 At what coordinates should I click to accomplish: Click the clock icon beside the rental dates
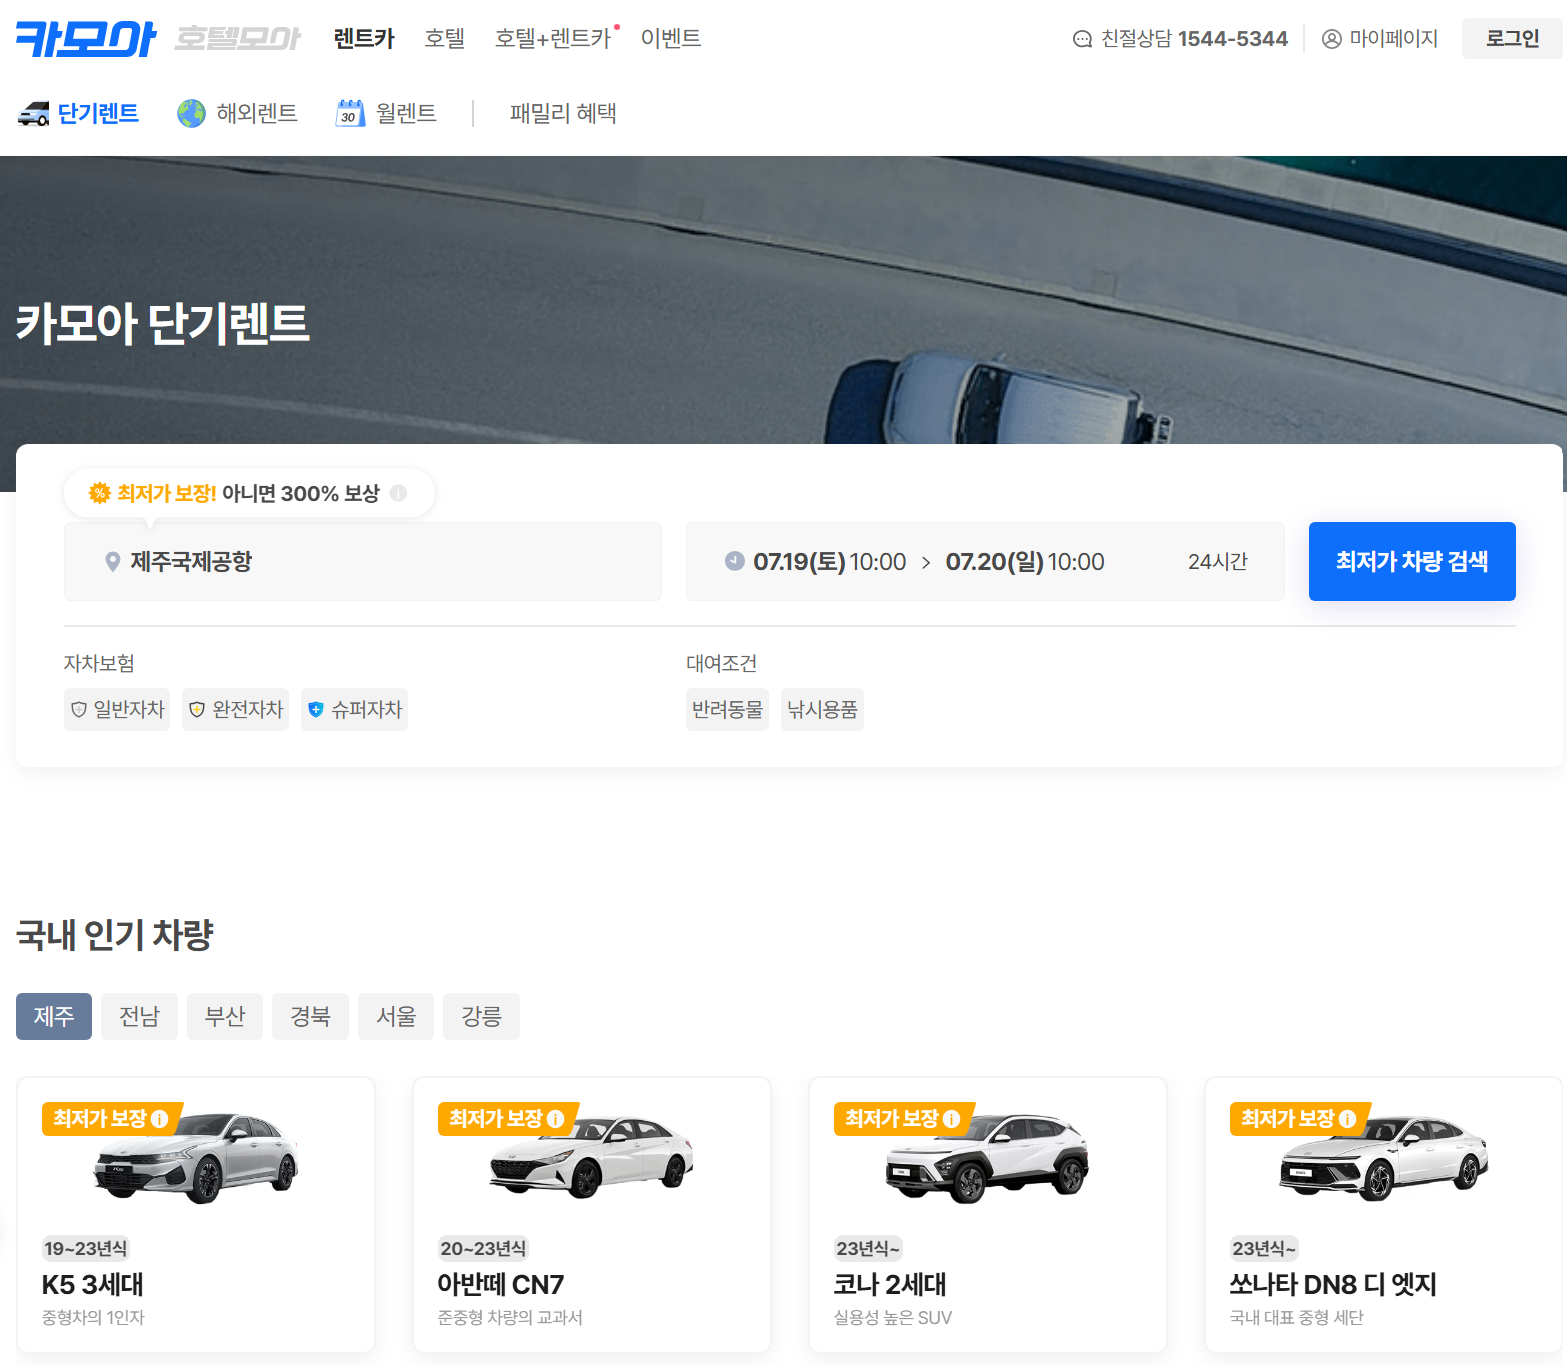(733, 561)
